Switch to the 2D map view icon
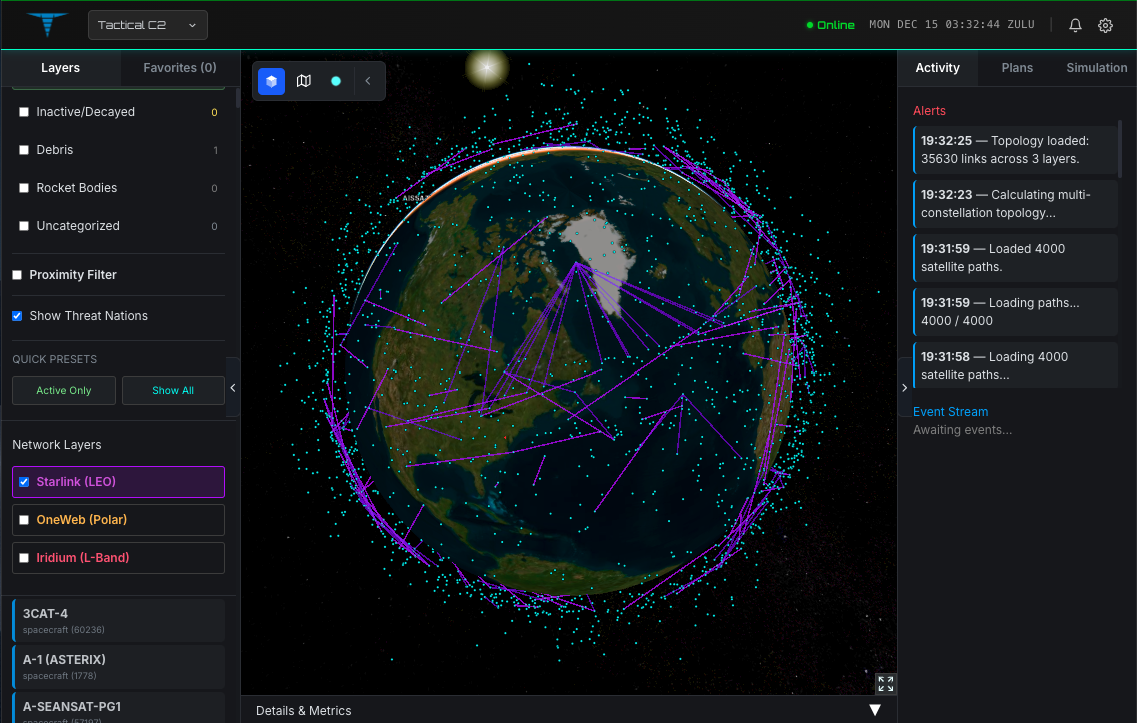 [304, 81]
